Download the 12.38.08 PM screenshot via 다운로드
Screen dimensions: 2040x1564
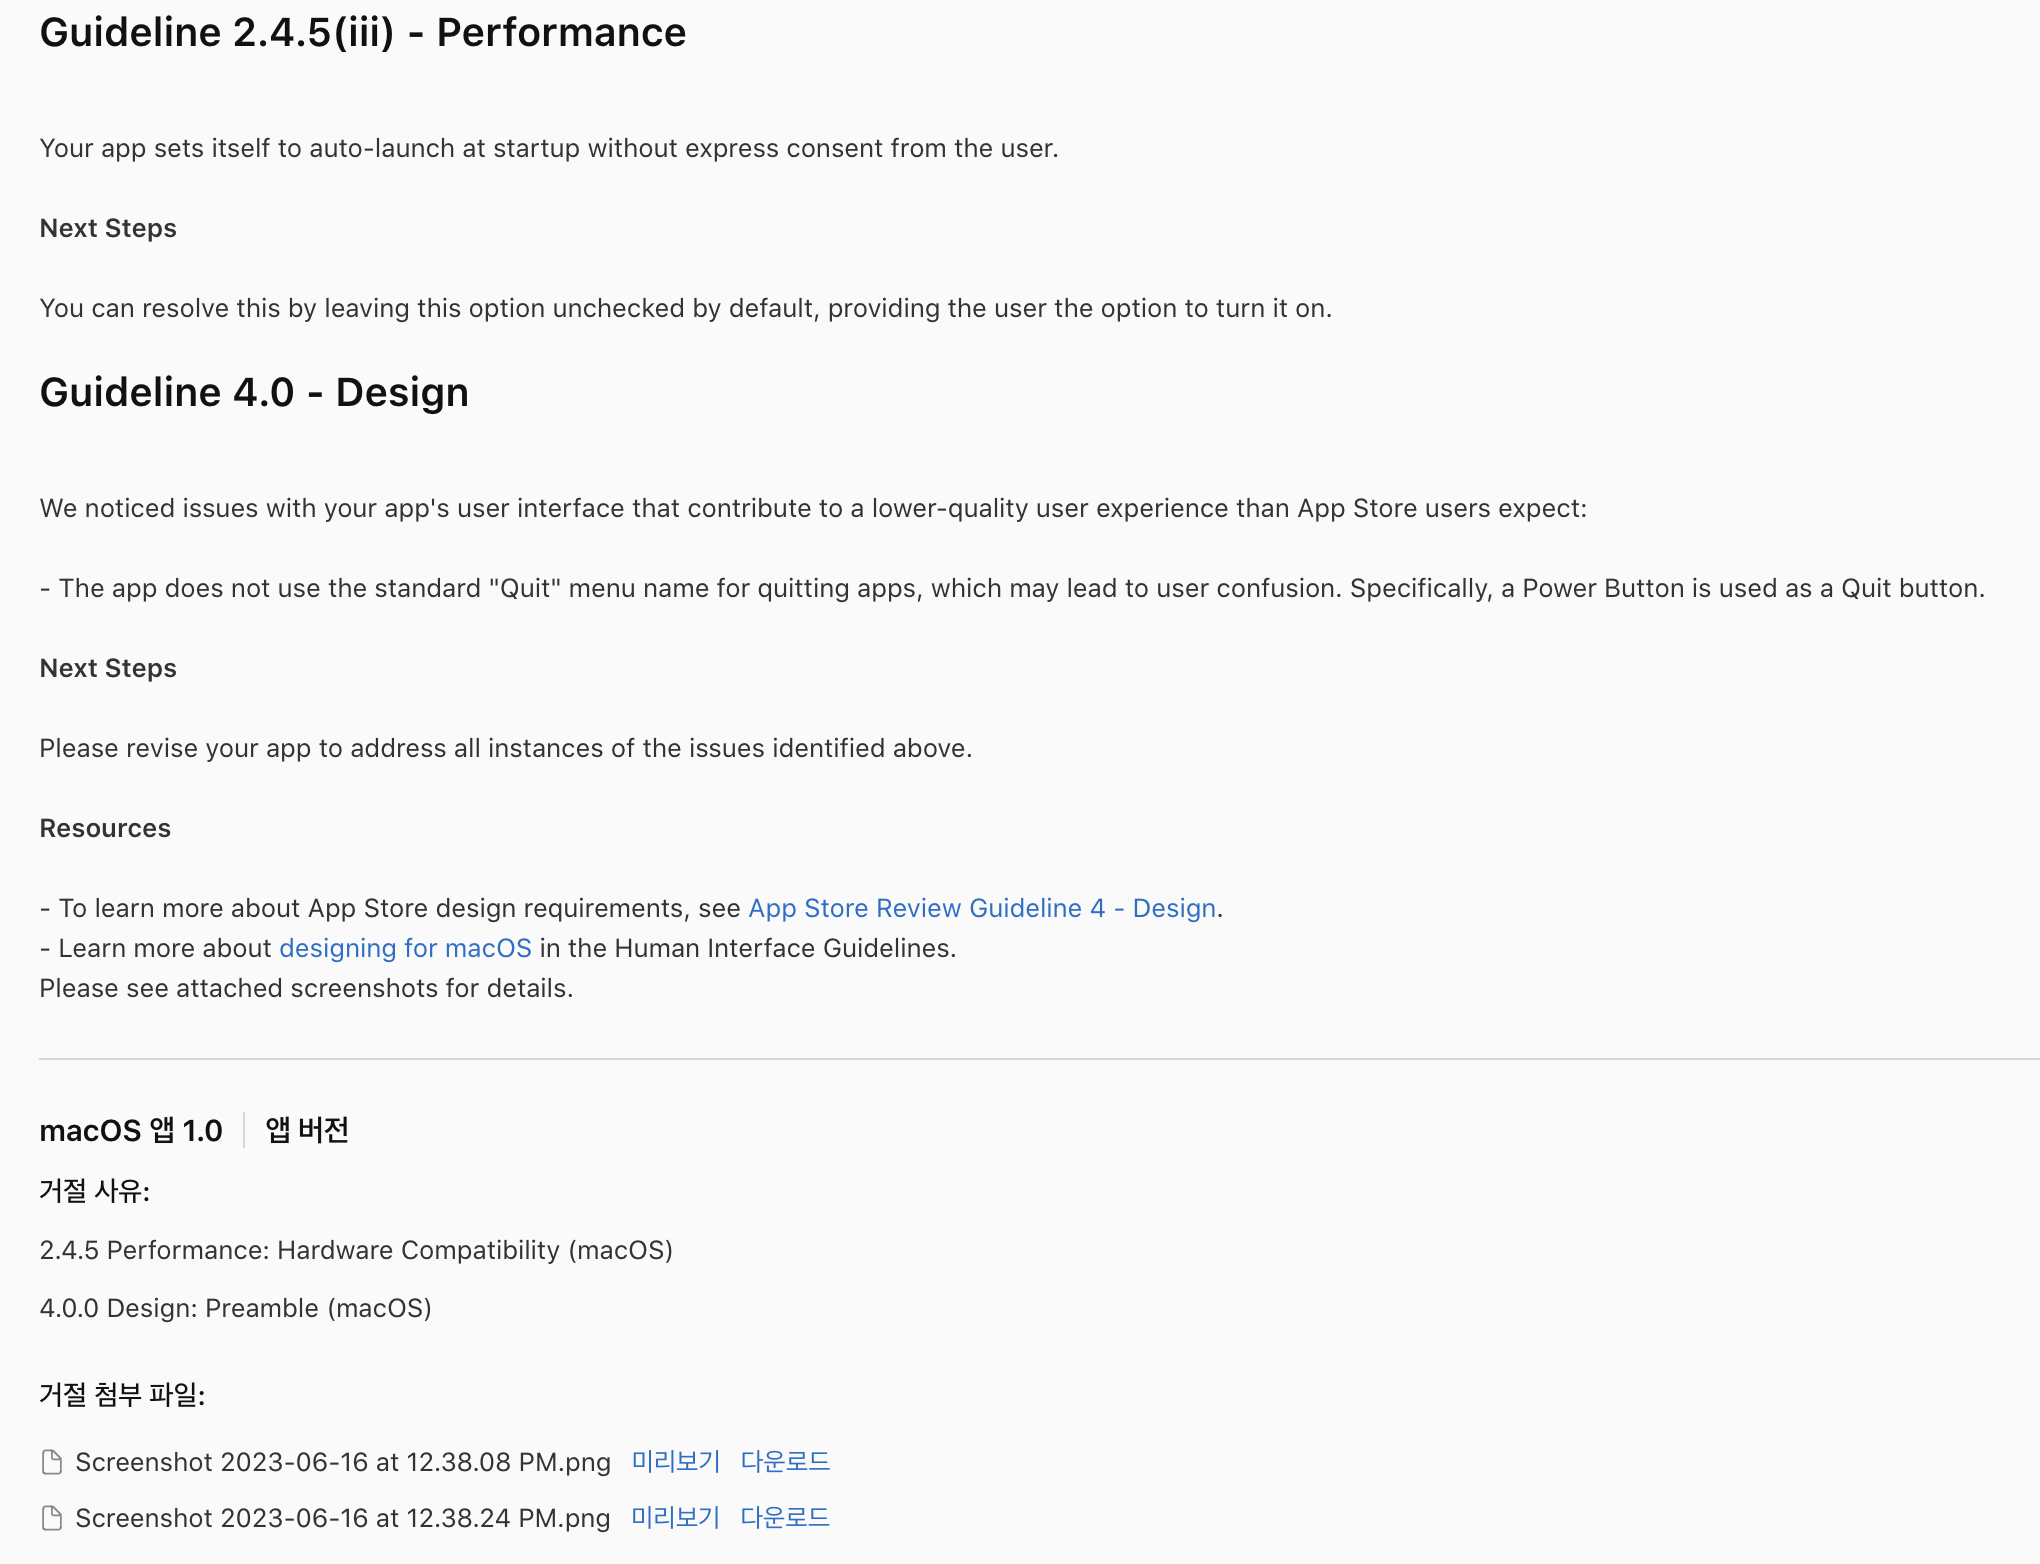click(x=785, y=1462)
